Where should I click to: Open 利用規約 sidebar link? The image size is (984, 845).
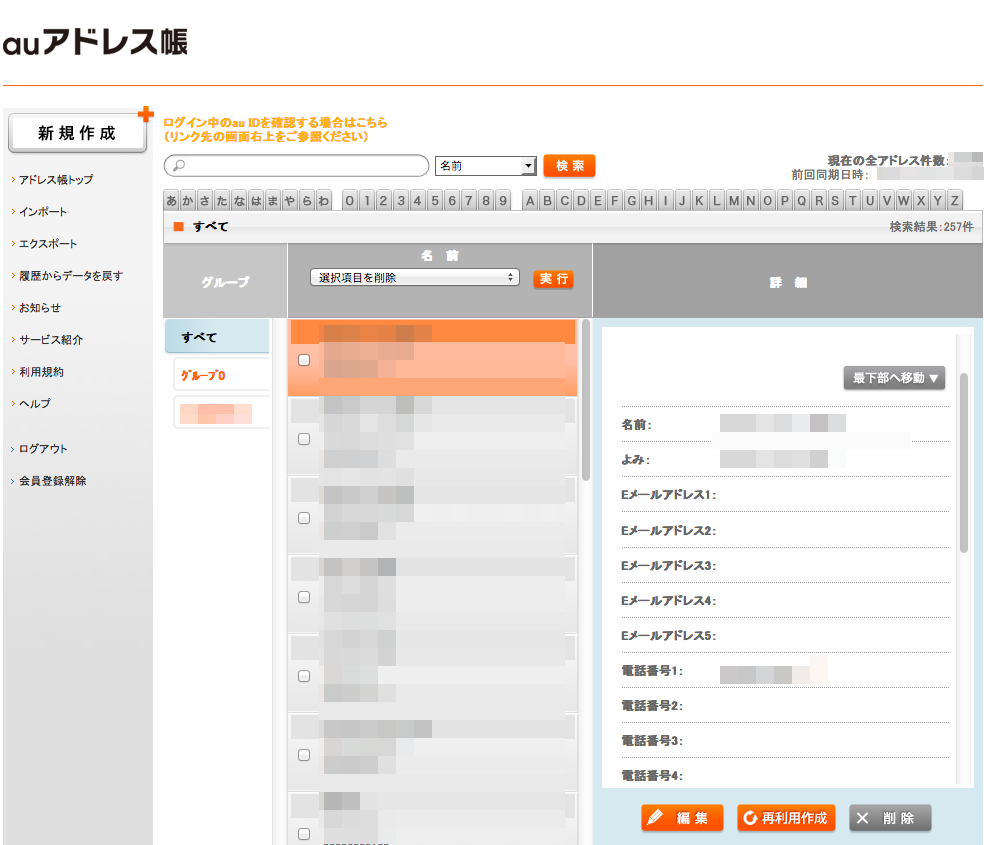pos(41,371)
